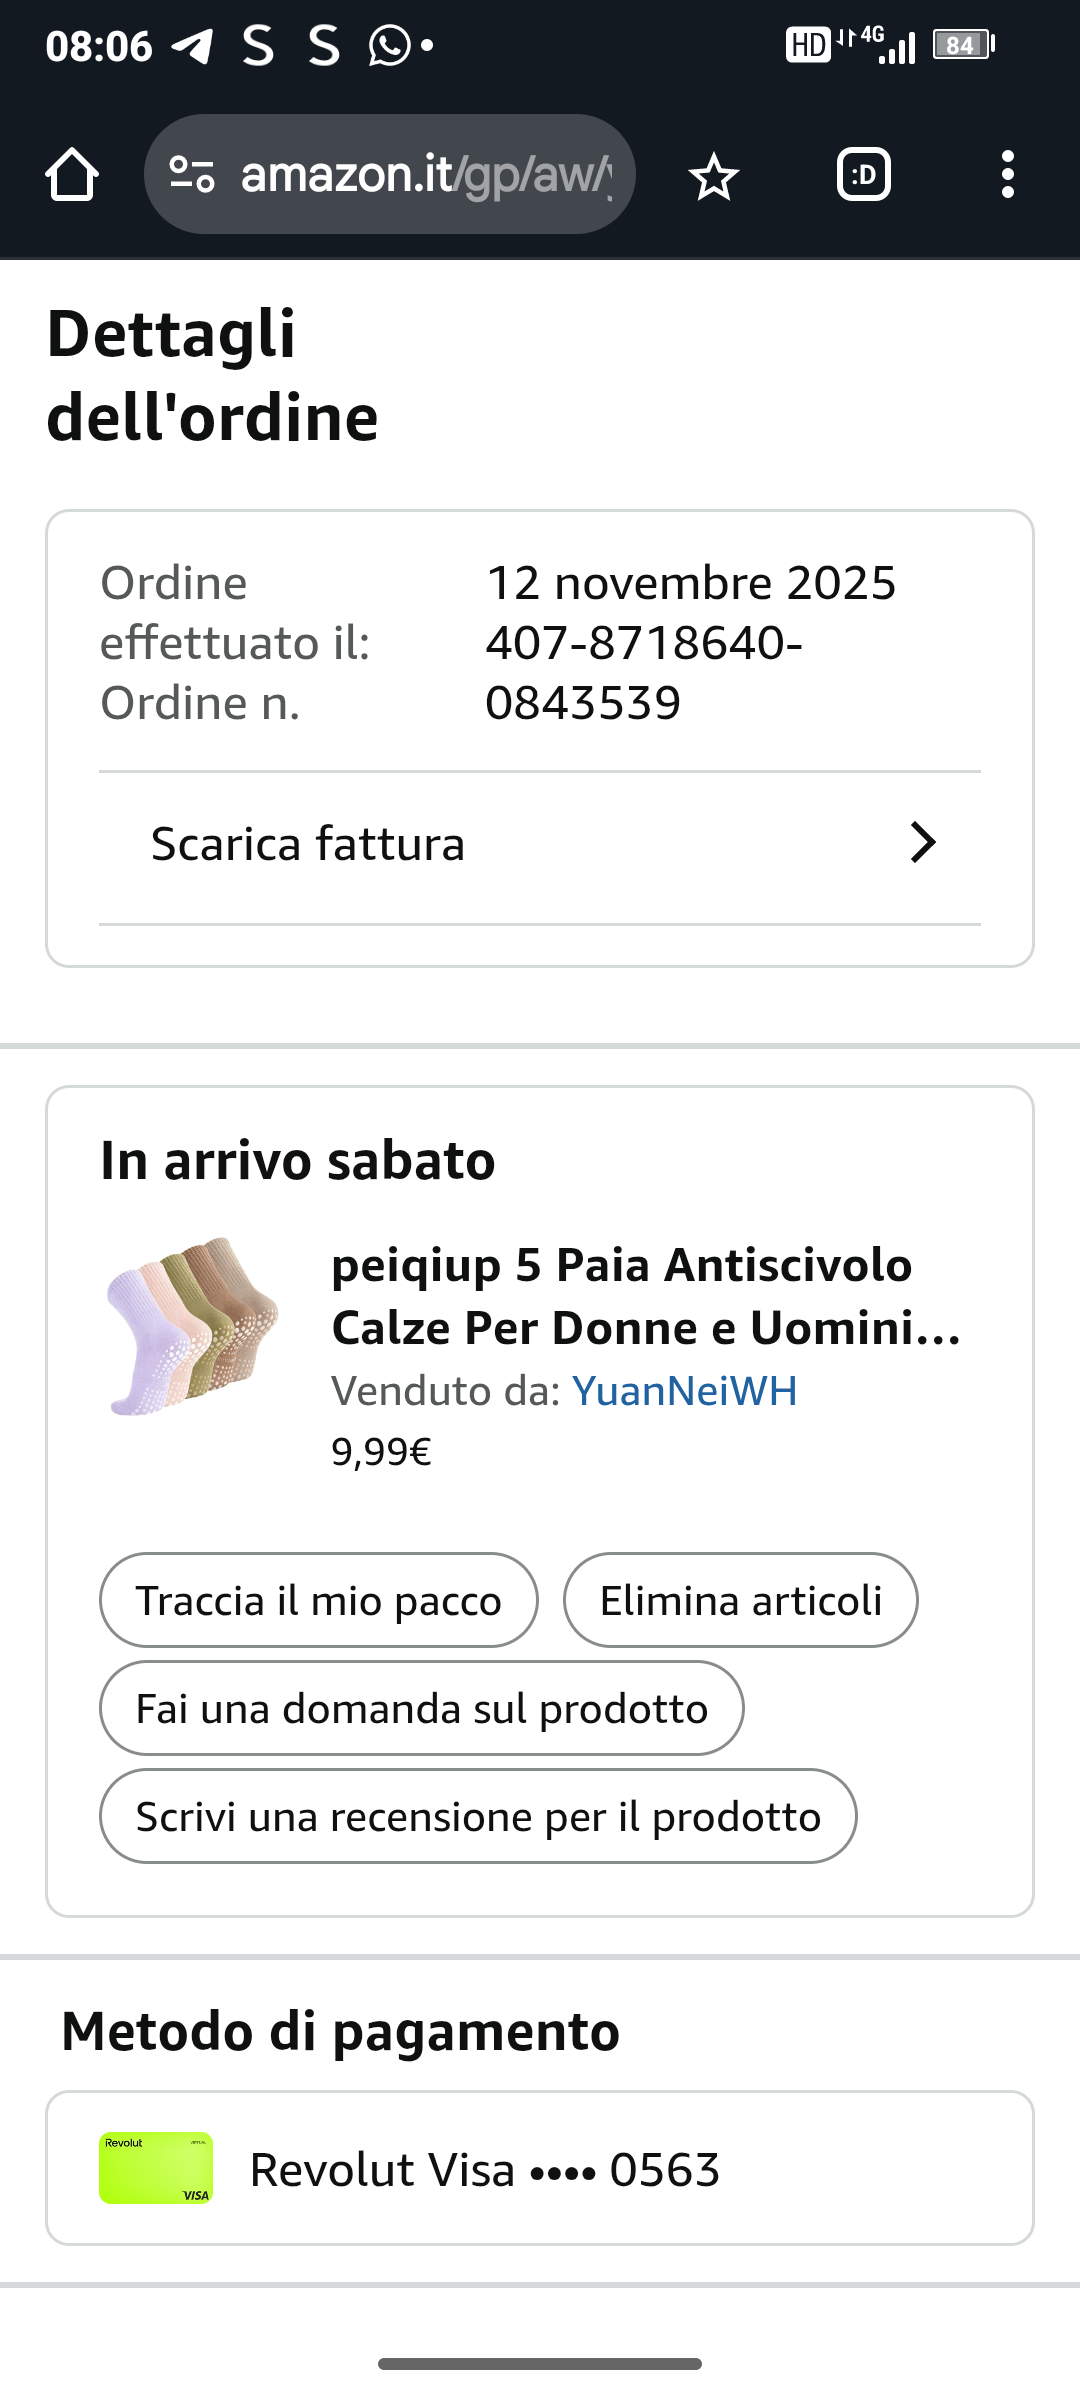Tap Fai una domanda sul prodotto

(x=421, y=1708)
